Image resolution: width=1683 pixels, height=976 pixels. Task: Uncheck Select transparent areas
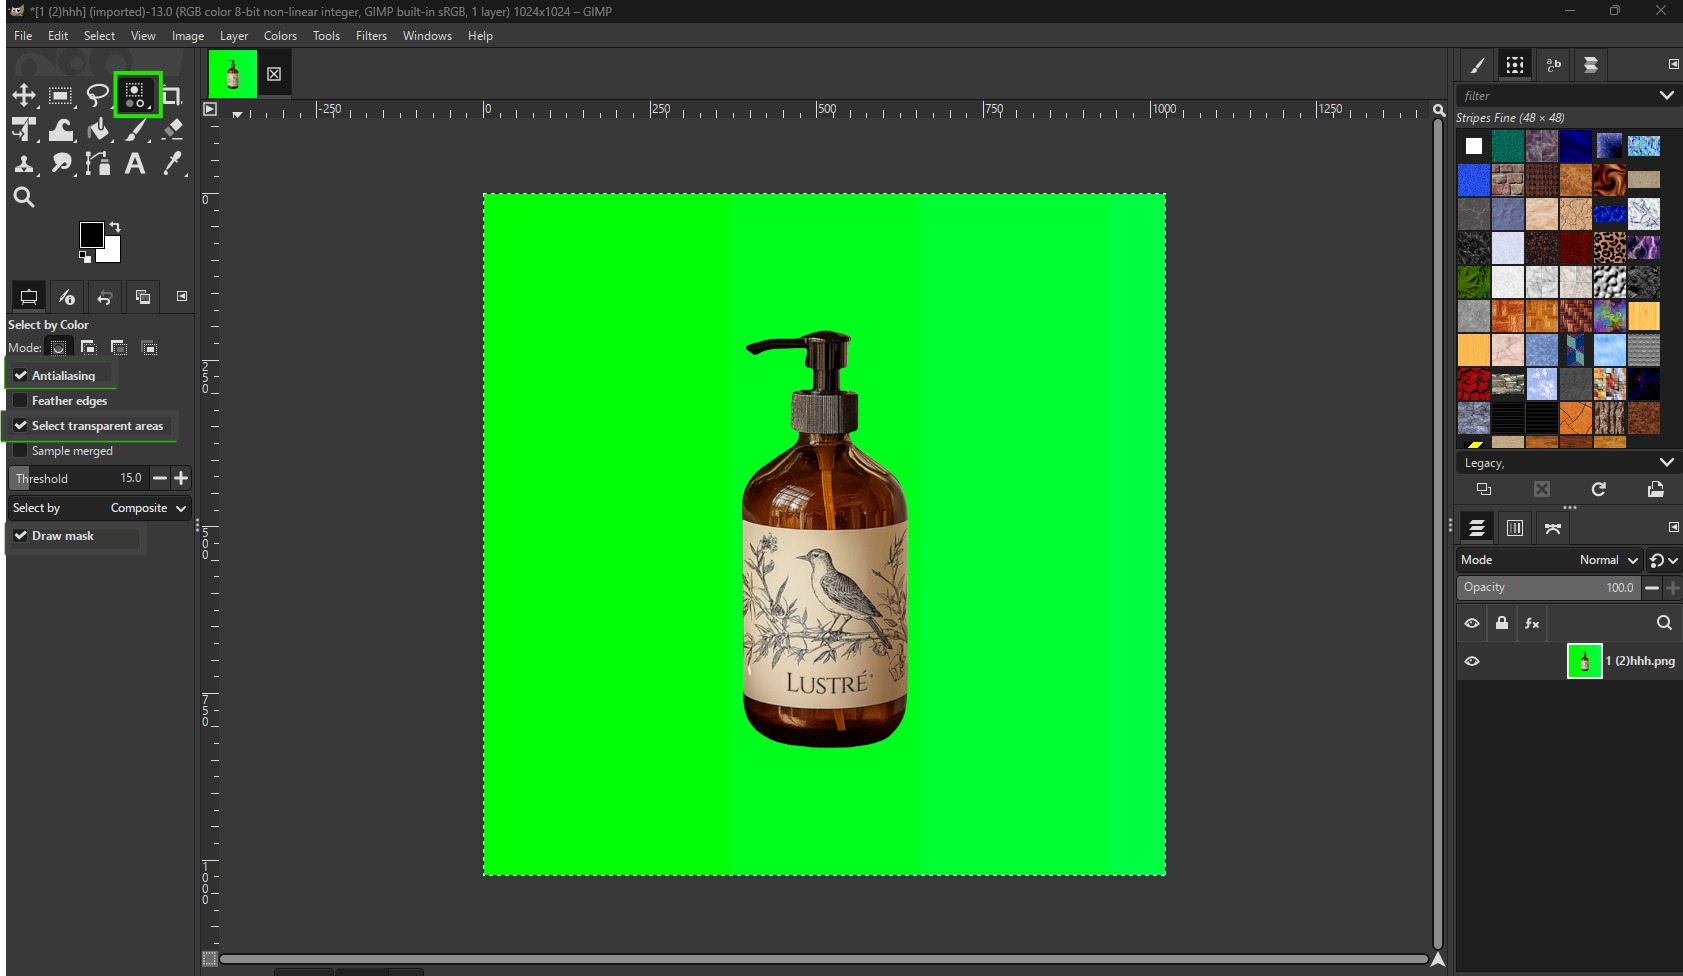click(21, 425)
